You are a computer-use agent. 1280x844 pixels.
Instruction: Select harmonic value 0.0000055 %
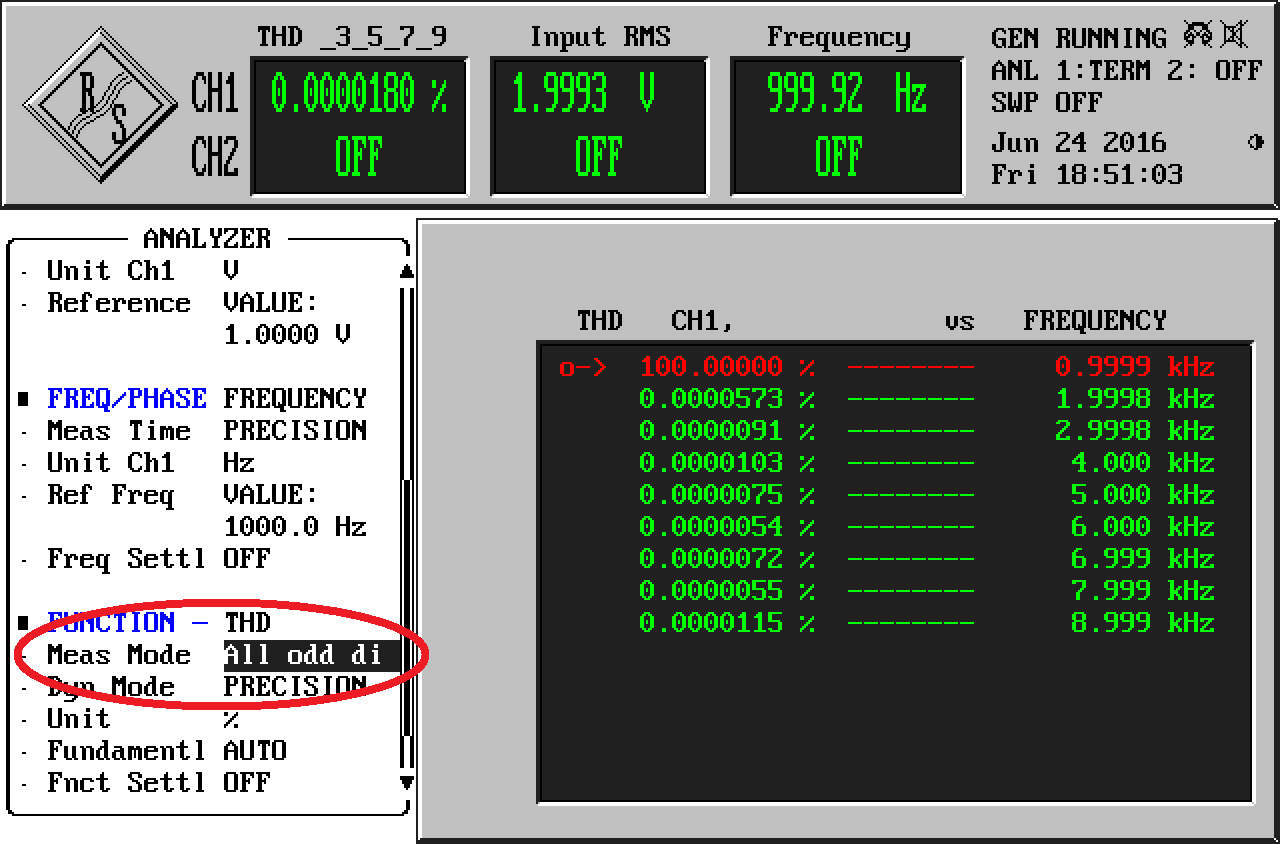coord(727,591)
